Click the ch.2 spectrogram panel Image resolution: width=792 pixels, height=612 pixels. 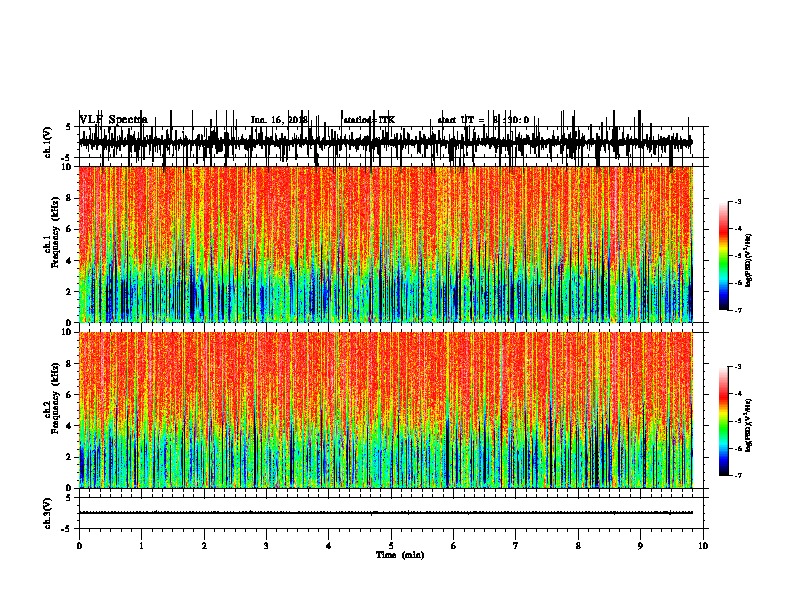(x=386, y=410)
